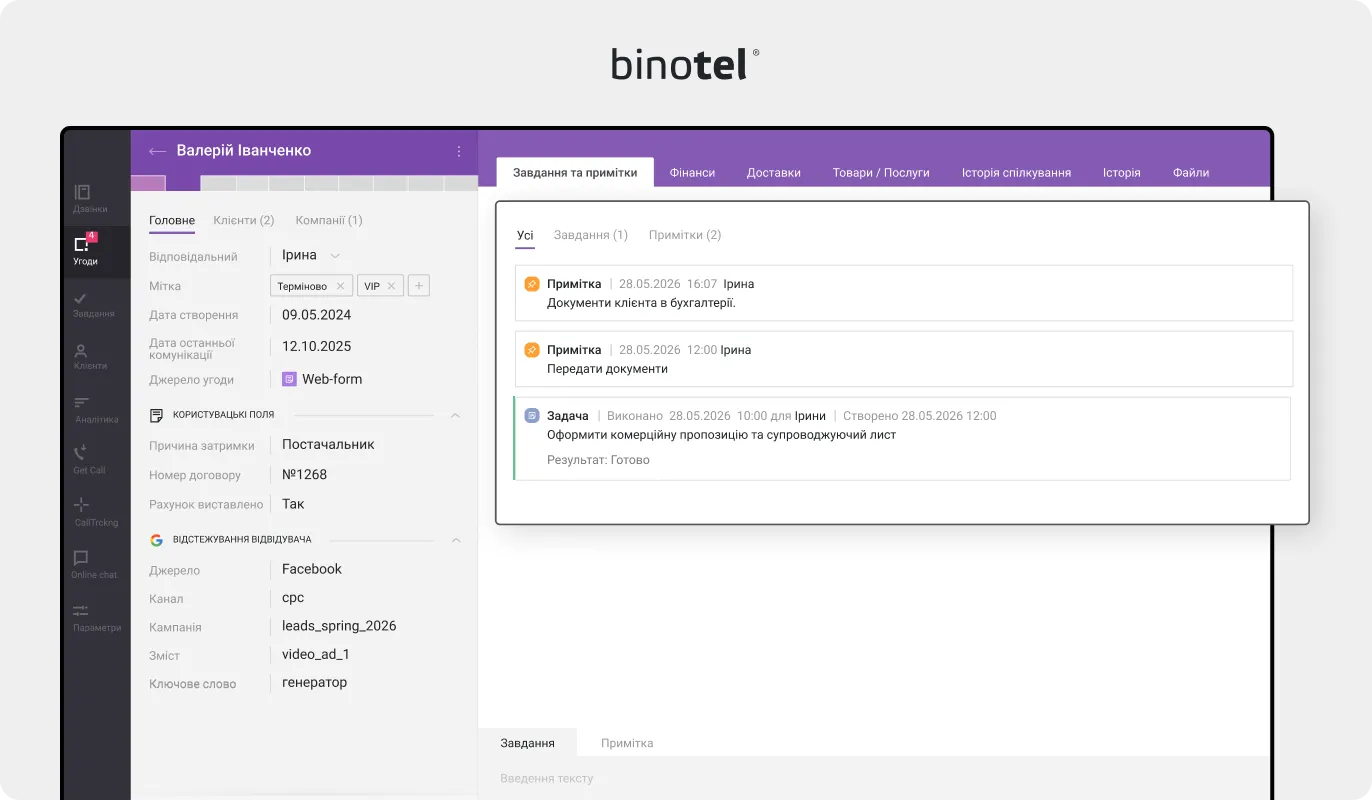The height and width of the screenshot is (800, 1372).
Task: Open the Фінанси tab
Action: 692,172
